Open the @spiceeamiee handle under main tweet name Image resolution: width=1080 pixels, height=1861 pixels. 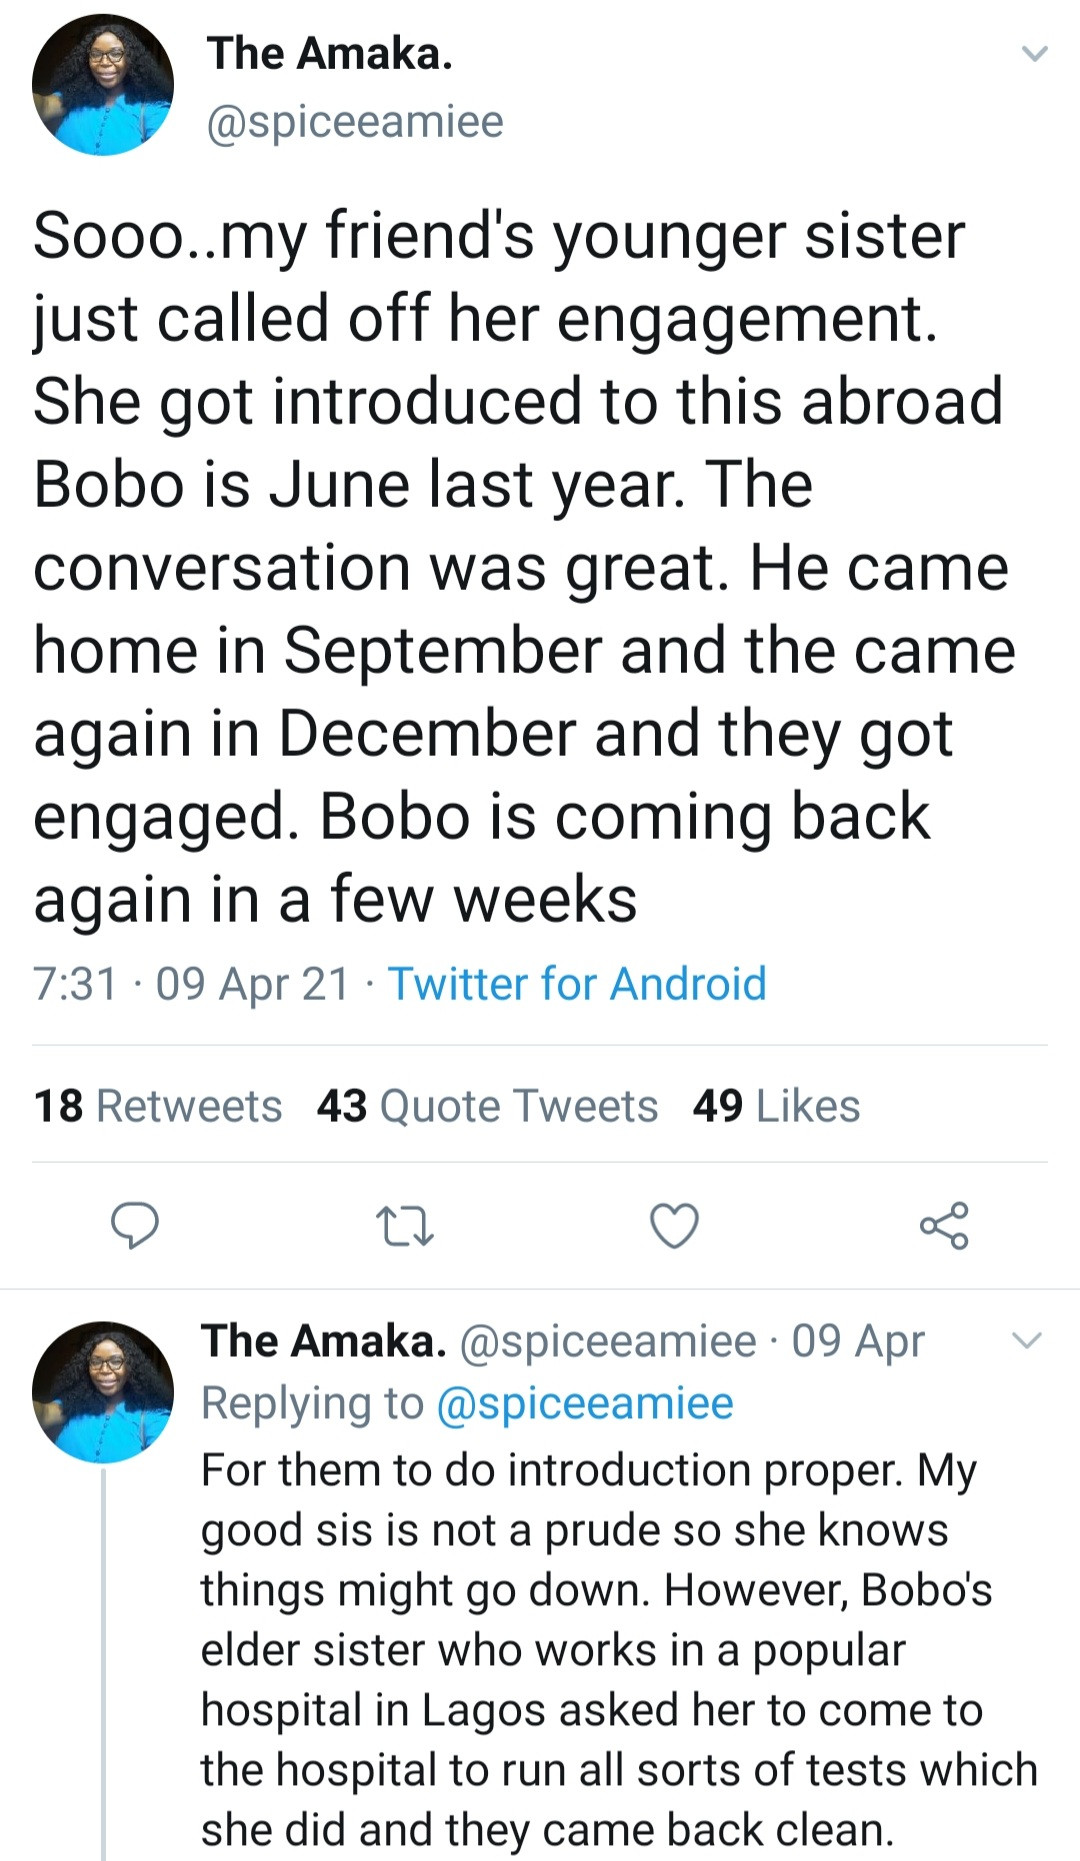point(355,122)
